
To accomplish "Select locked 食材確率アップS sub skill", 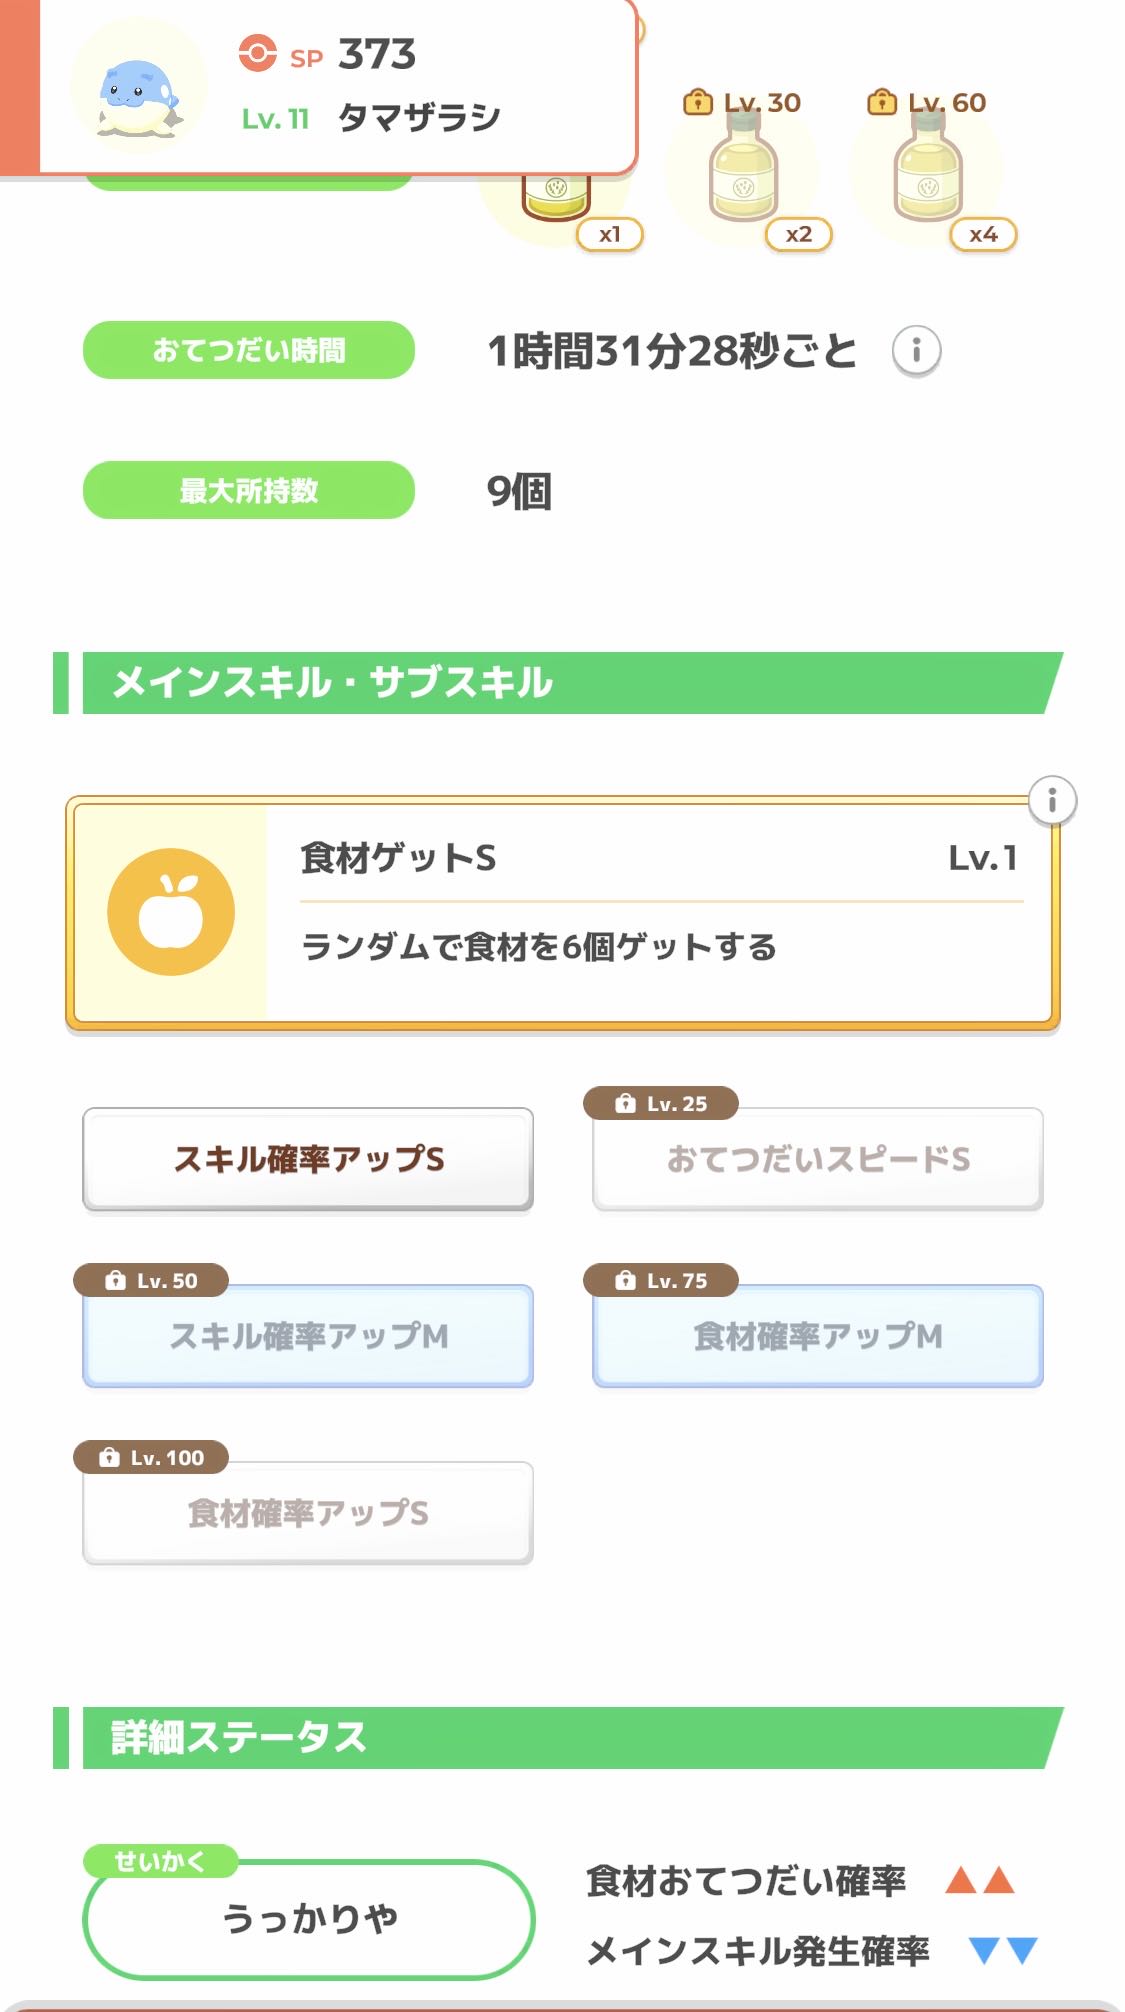I will point(308,1513).
